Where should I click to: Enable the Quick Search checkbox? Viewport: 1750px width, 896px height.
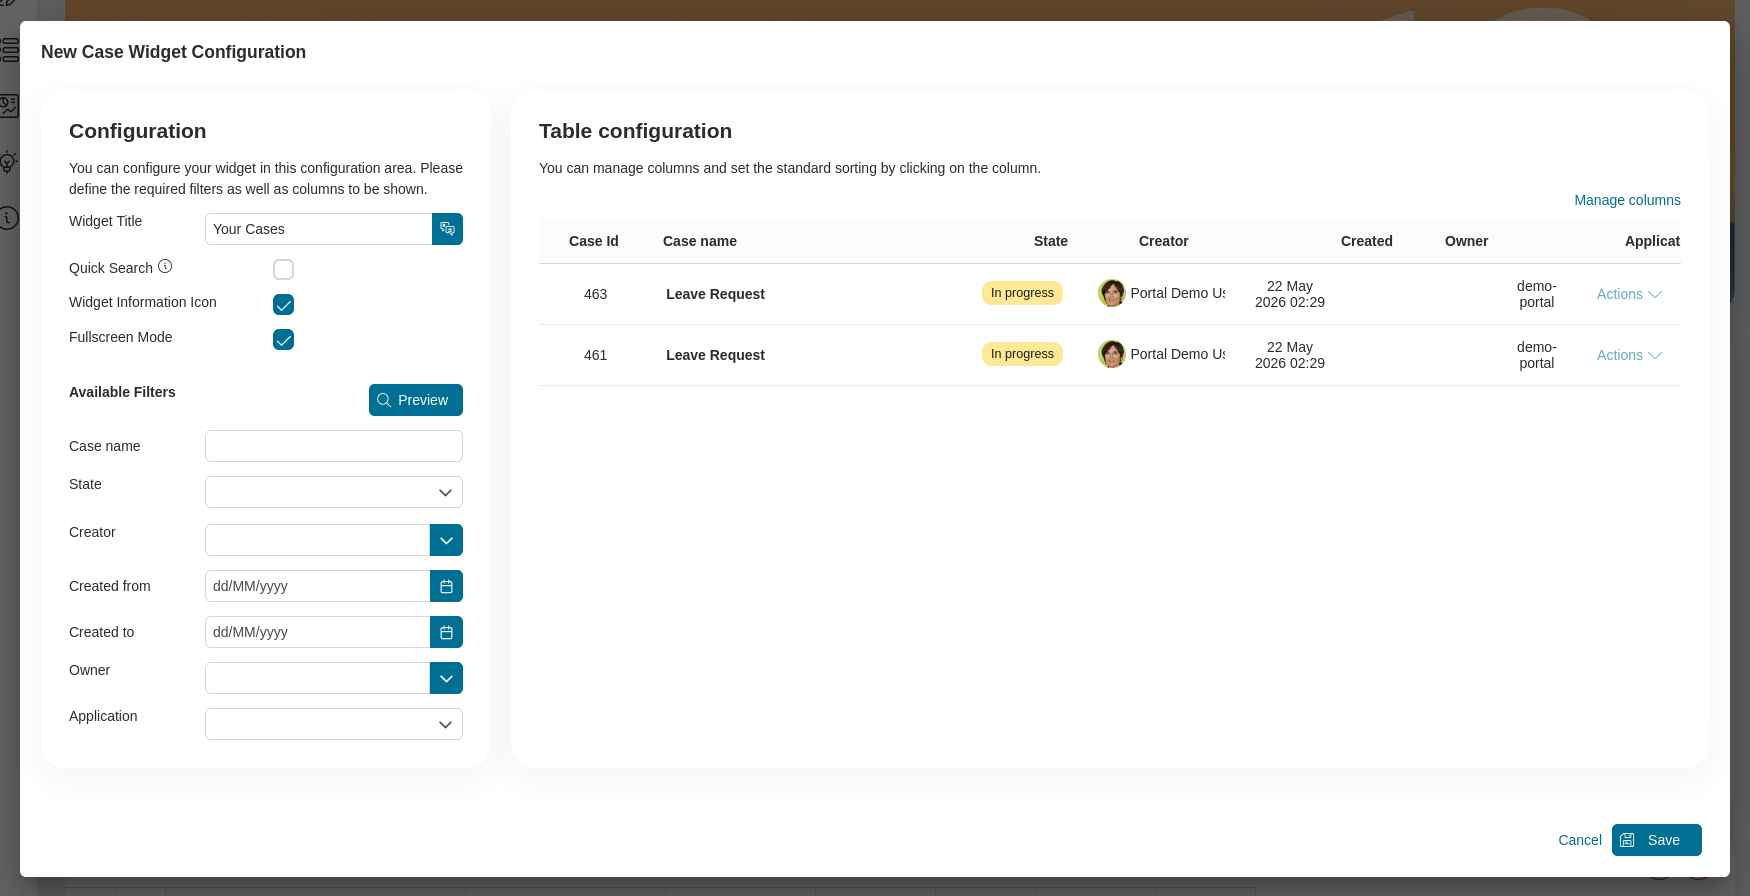coord(283,269)
